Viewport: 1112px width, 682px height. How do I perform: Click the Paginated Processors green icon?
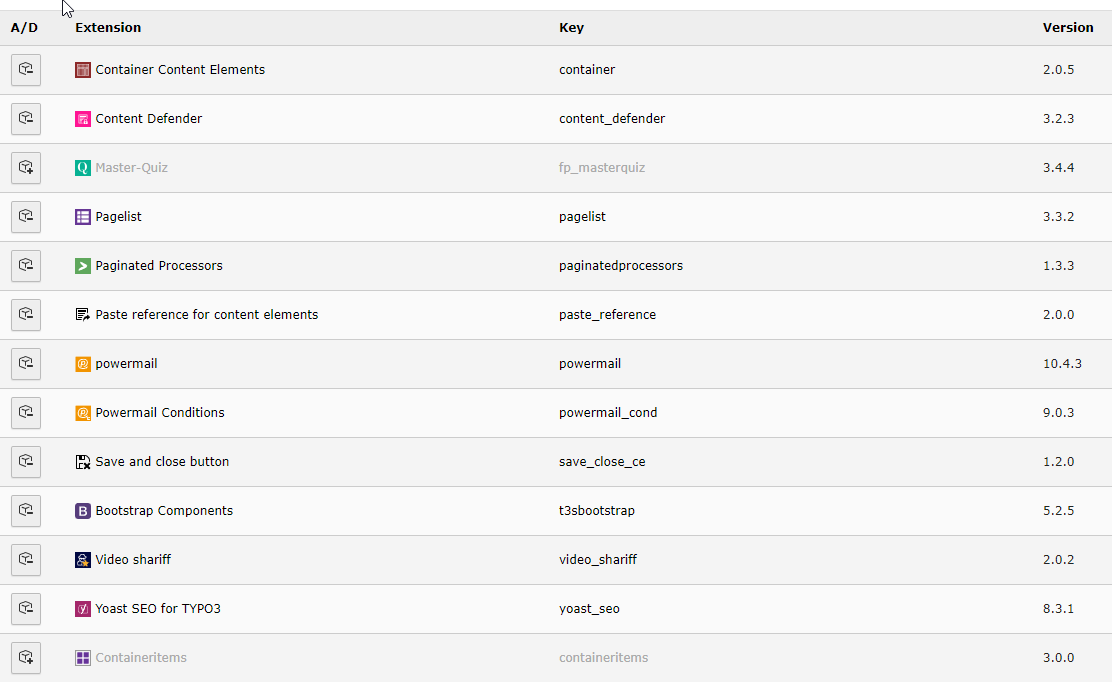83,265
